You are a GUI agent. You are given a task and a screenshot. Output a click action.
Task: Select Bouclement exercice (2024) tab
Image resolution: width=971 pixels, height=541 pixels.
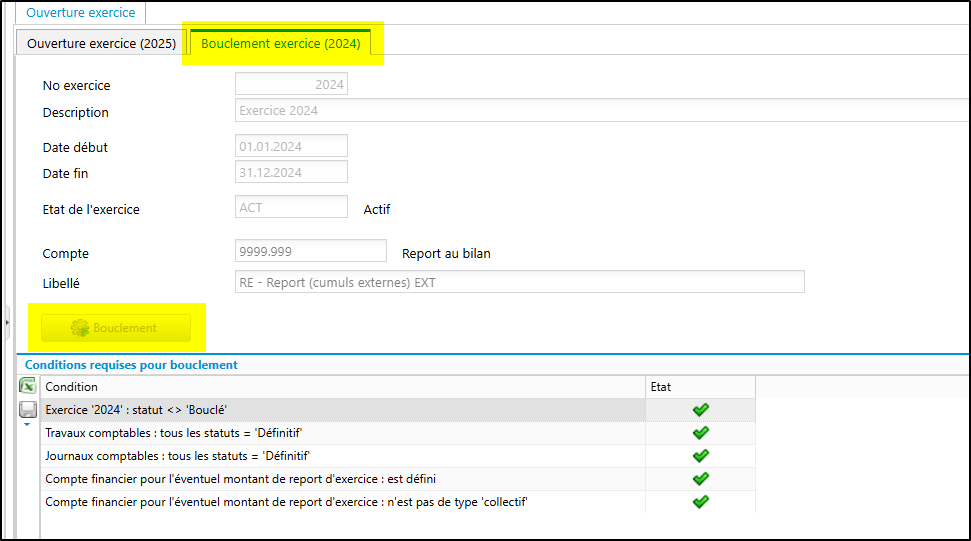tap(281, 43)
